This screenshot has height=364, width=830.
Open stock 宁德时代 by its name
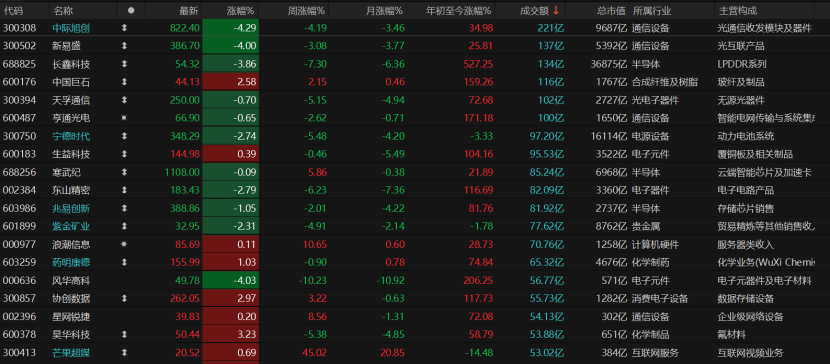(x=71, y=136)
